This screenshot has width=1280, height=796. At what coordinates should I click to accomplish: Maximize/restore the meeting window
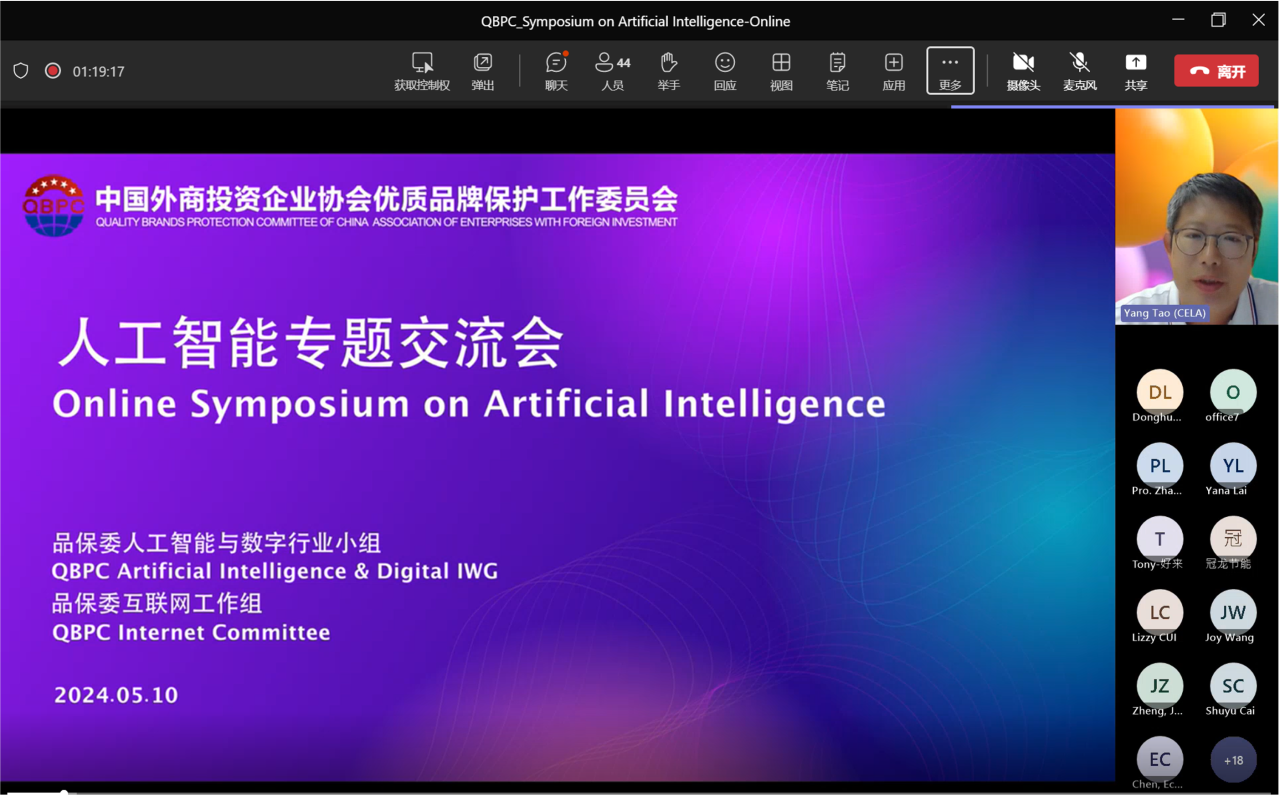pos(1218,20)
